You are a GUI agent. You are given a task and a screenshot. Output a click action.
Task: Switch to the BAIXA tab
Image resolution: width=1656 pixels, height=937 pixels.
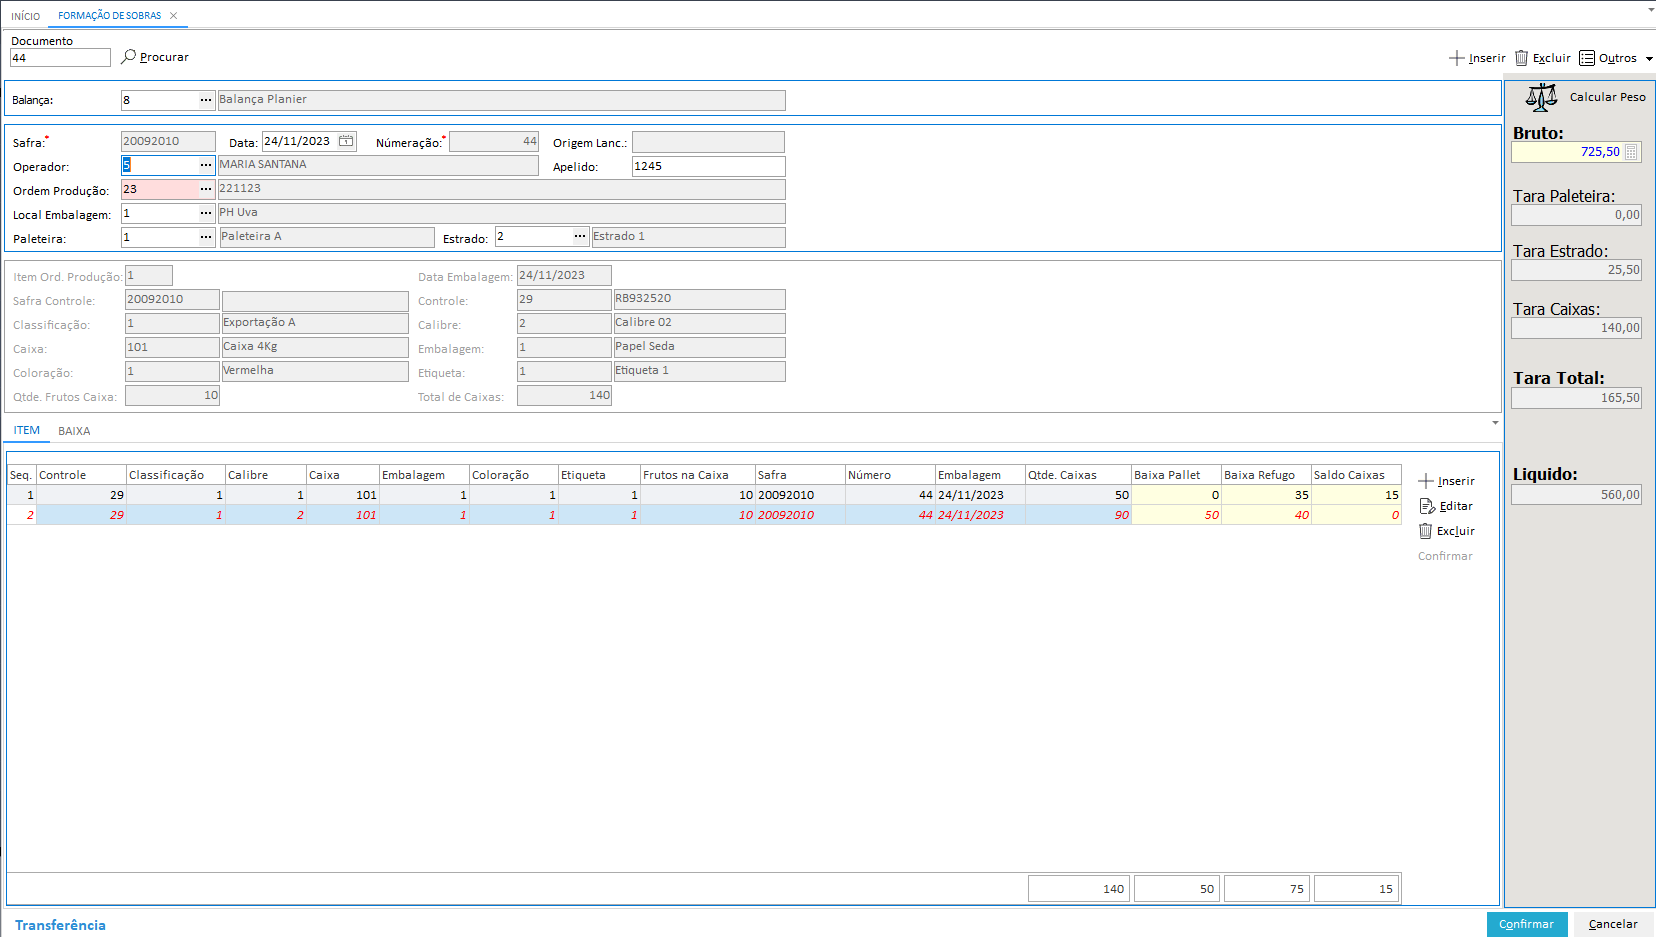click(74, 431)
